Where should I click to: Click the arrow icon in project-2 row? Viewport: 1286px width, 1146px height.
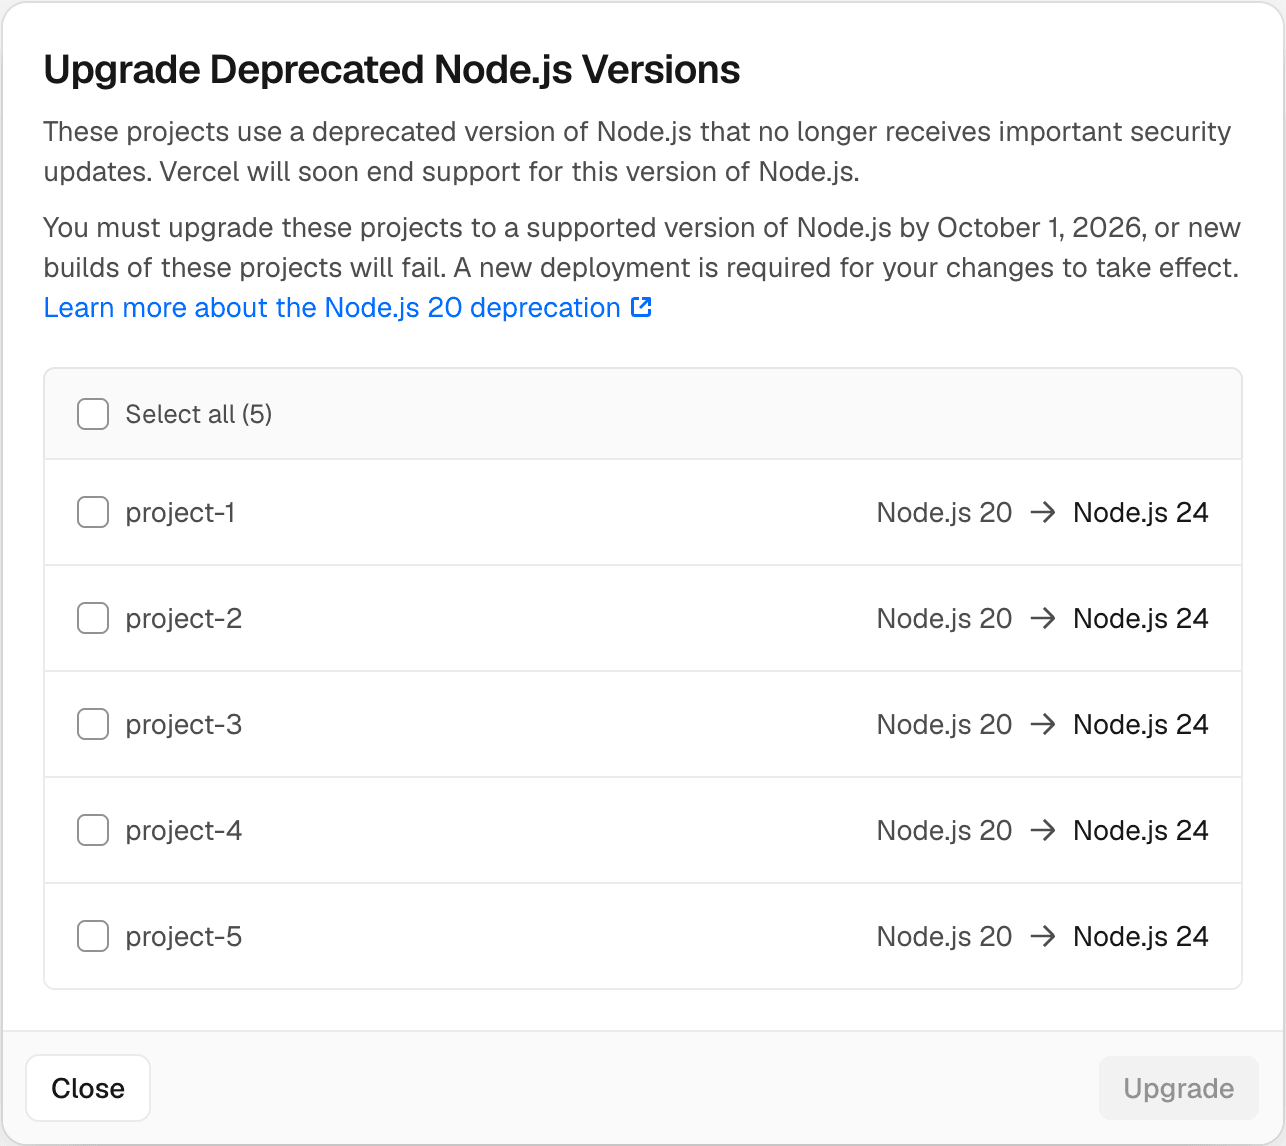tap(1043, 618)
